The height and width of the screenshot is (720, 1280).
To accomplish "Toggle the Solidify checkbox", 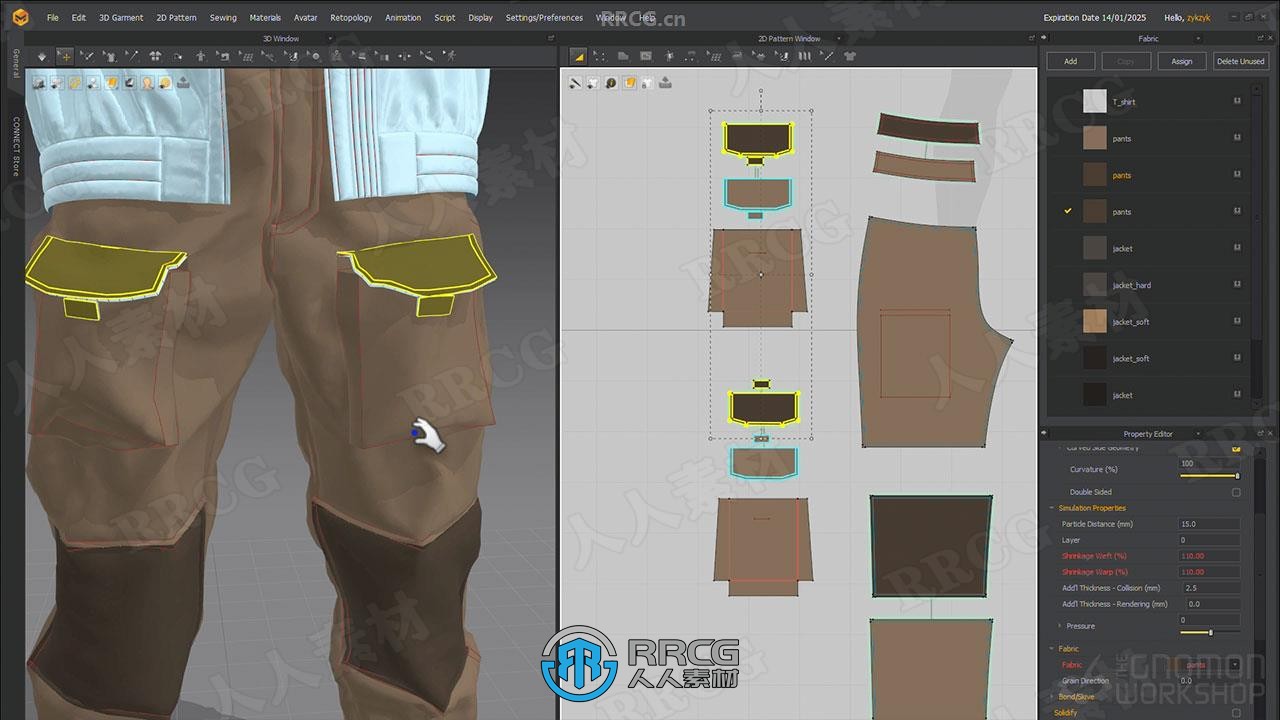I will [x=1236, y=713].
